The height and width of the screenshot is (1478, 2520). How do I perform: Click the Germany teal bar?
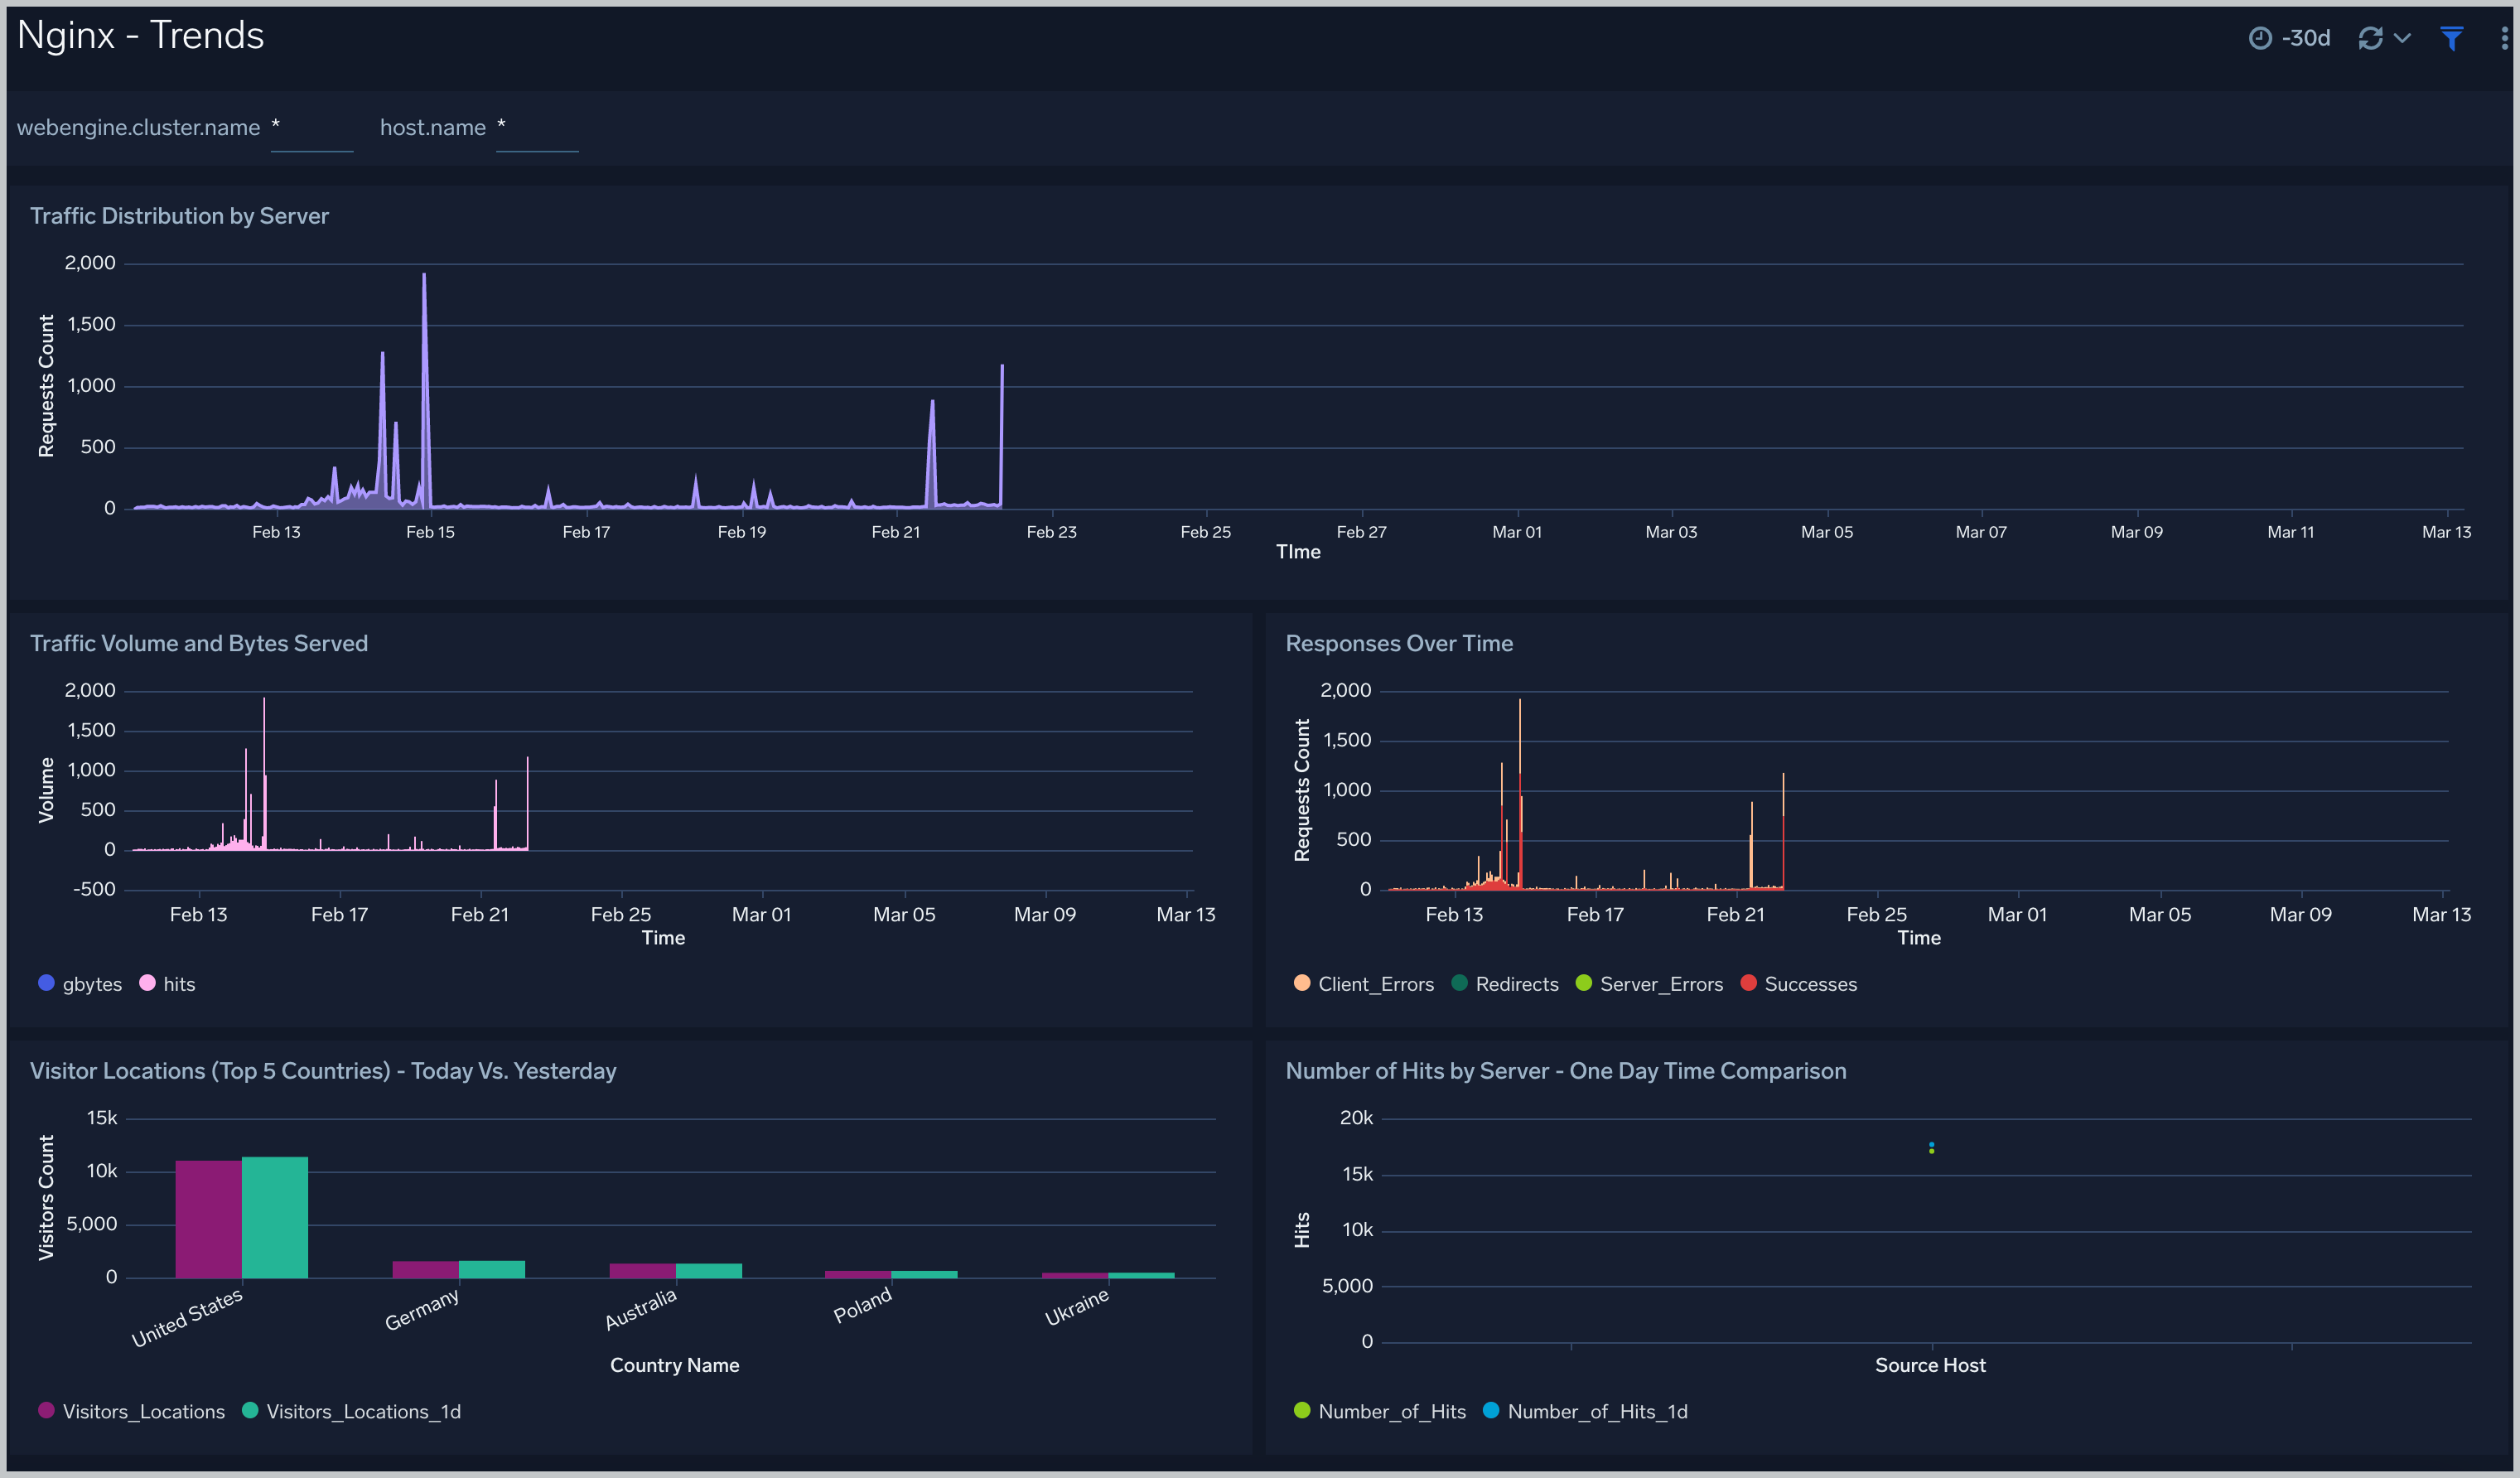tap(492, 1269)
